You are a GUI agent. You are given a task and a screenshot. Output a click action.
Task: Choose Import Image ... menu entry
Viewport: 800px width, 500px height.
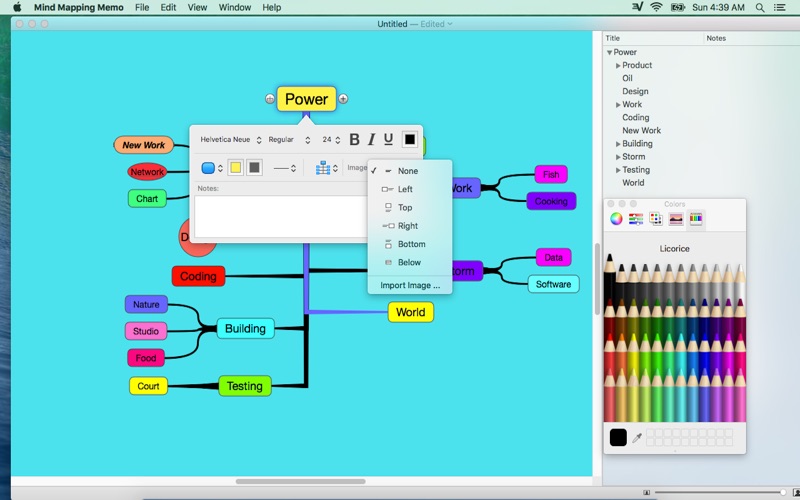point(410,286)
